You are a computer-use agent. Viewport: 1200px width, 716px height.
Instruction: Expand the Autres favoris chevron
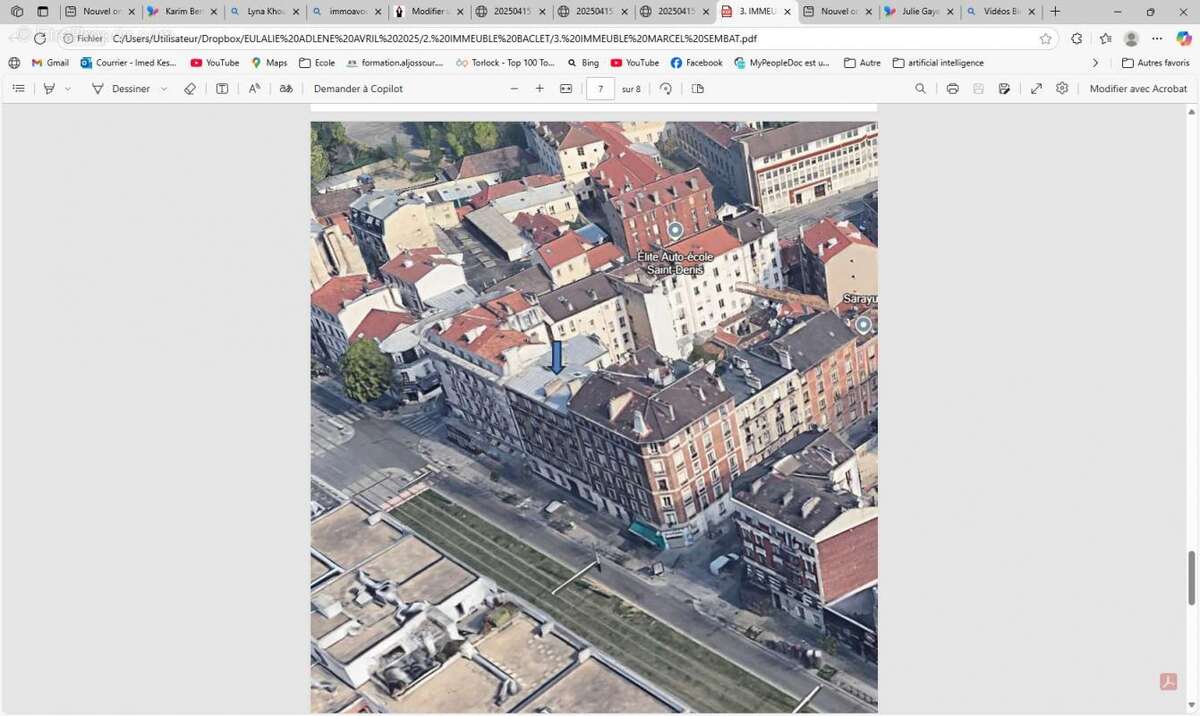(x=1095, y=62)
